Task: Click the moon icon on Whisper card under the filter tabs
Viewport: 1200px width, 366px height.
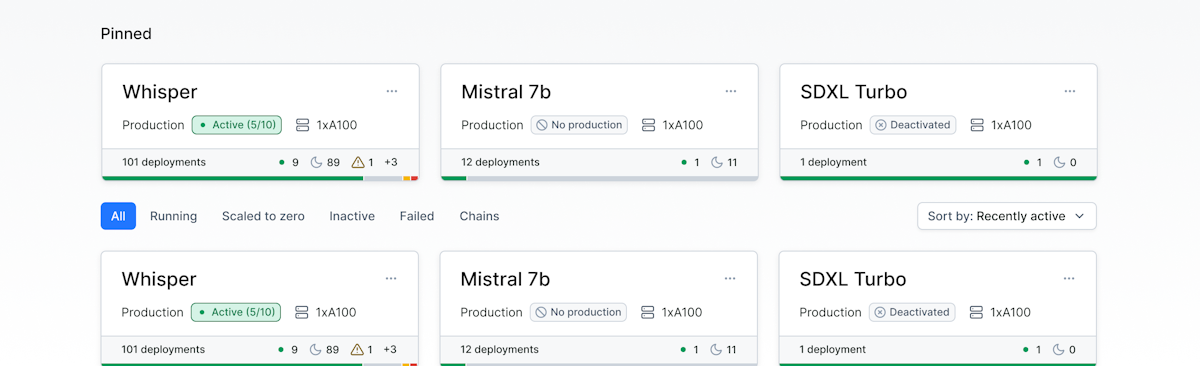Action: pyautogui.click(x=315, y=349)
